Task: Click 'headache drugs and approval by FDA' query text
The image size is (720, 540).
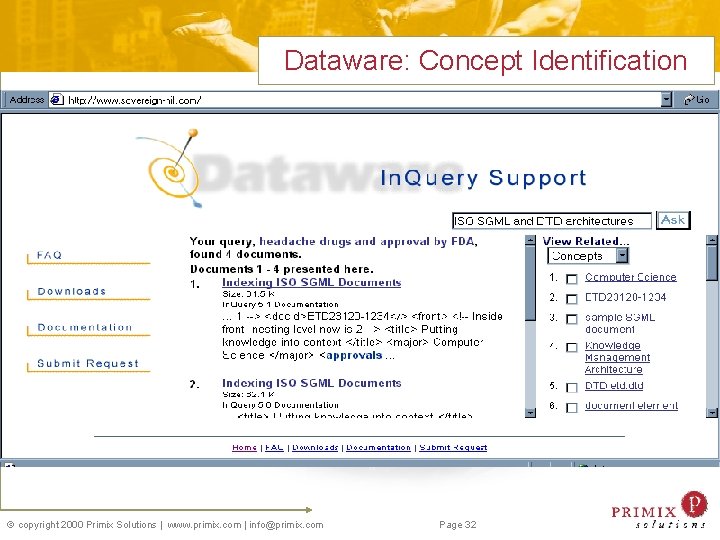Action: pyautogui.click(x=367, y=241)
